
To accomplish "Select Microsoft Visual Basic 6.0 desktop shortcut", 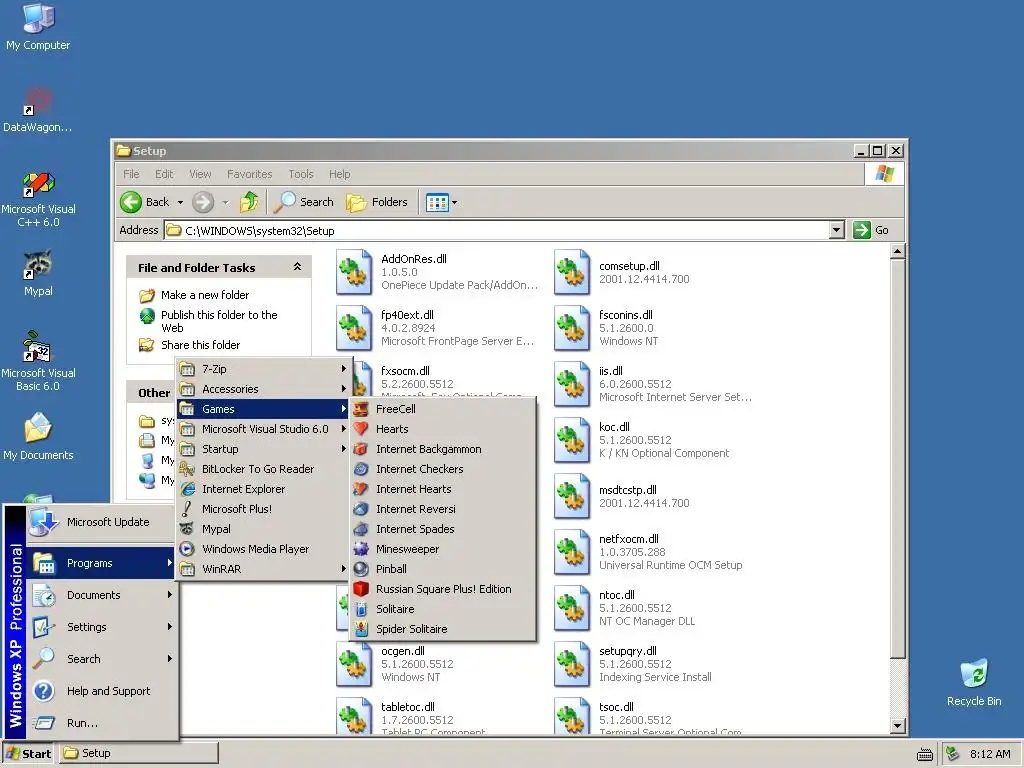I will pos(38,361).
